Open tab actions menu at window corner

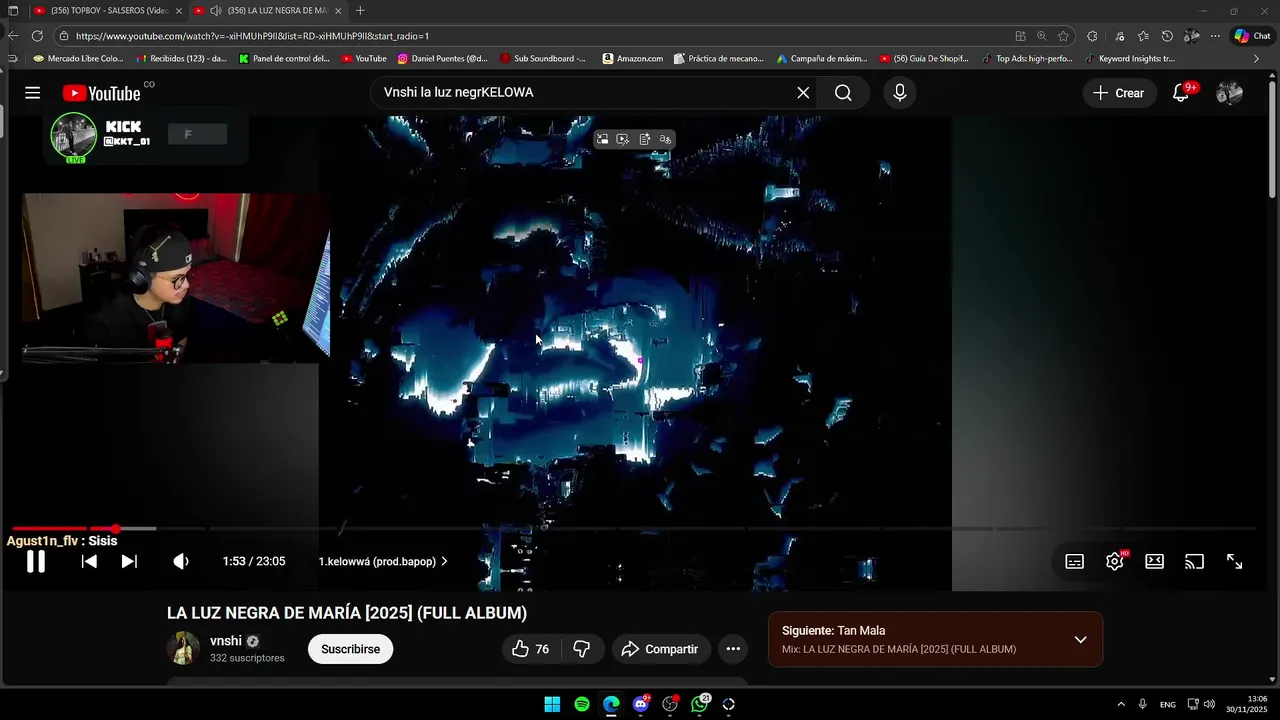tap(13, 11)
